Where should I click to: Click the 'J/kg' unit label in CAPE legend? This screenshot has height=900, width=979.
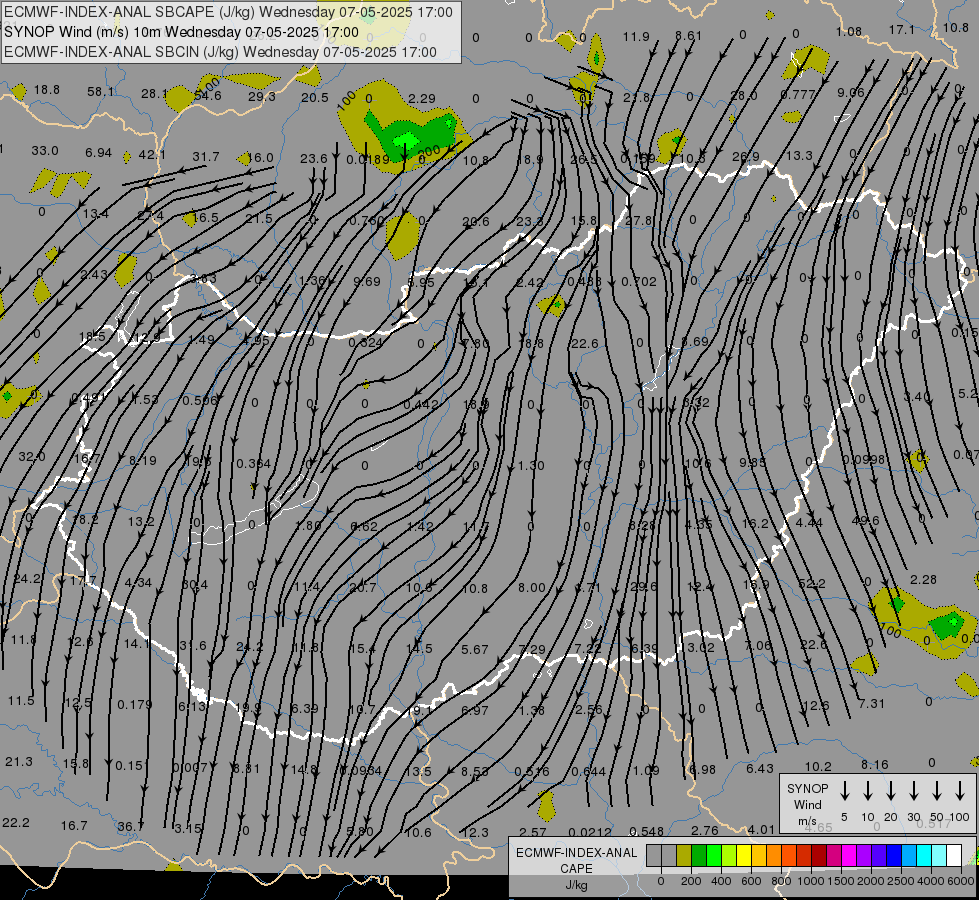(x=576, y=884)
